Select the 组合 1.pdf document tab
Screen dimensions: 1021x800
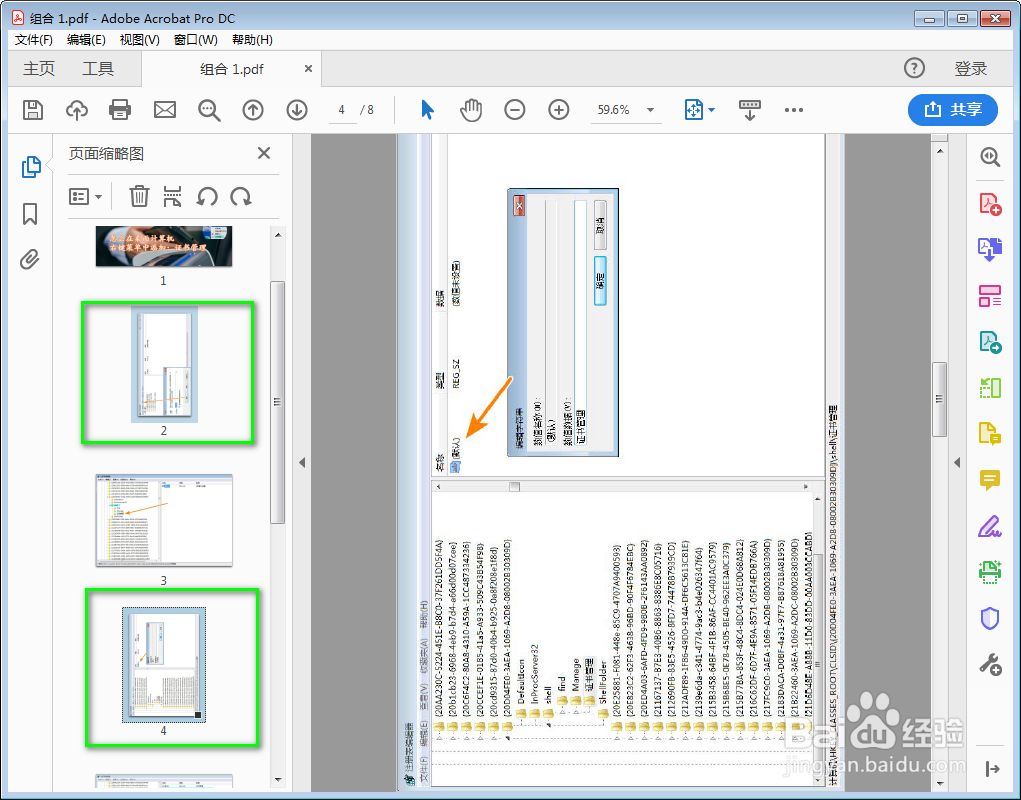(x=231, y=69)
